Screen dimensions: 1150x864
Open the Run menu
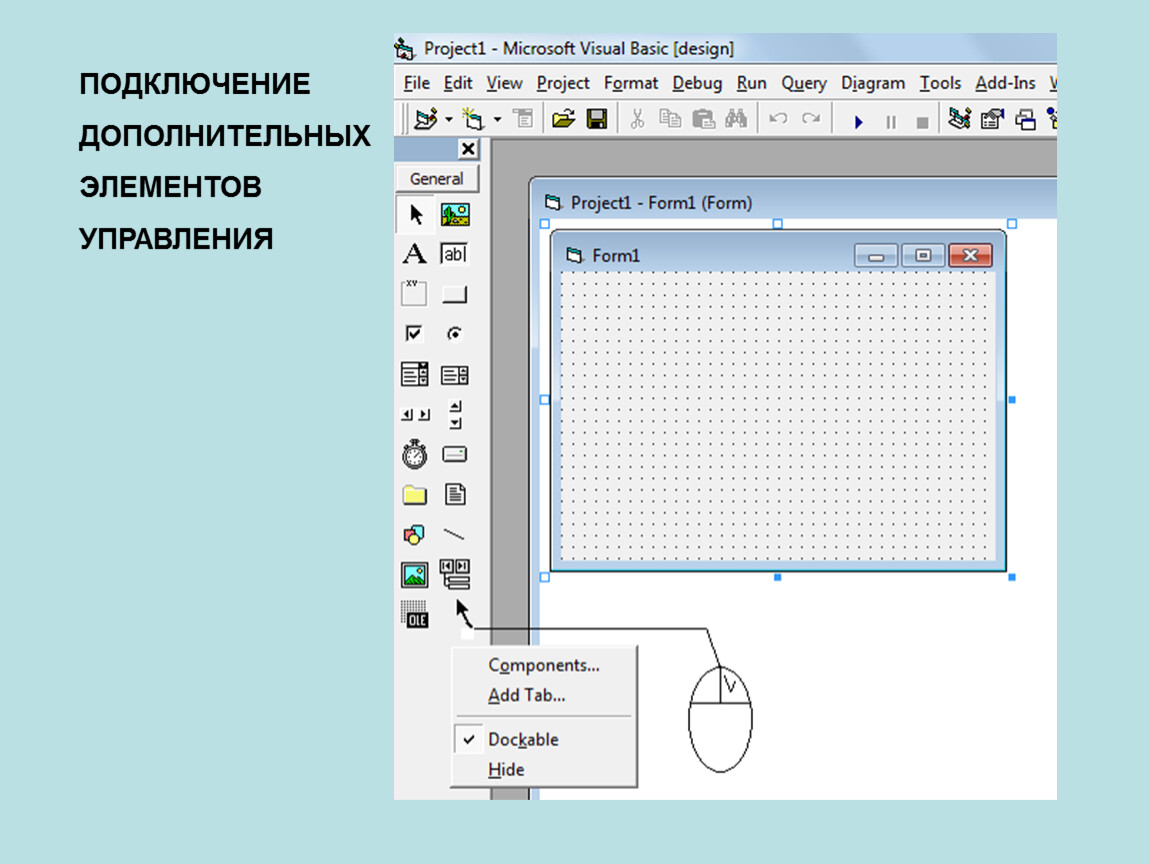(751, 84)
